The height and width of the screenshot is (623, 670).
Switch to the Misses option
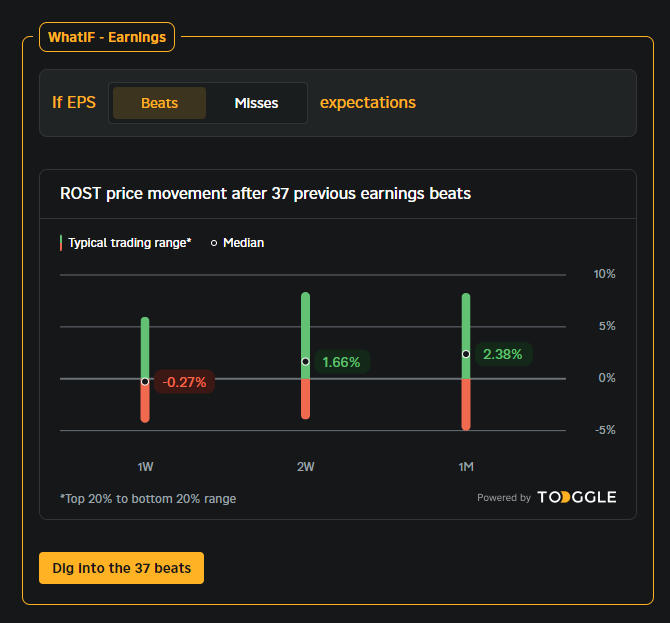click(x=256, y=103)
